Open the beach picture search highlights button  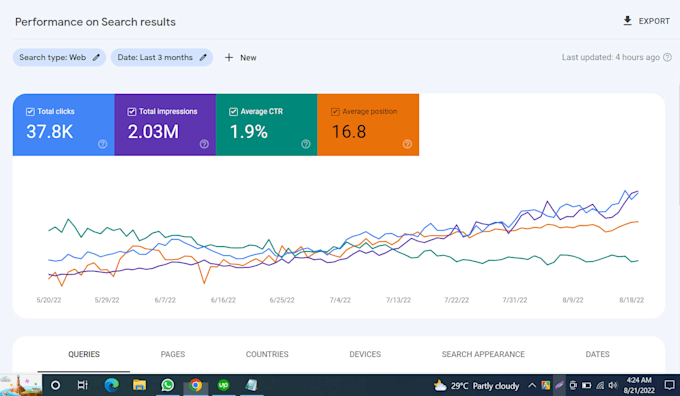pyautogui.click(x=21, y=385)
